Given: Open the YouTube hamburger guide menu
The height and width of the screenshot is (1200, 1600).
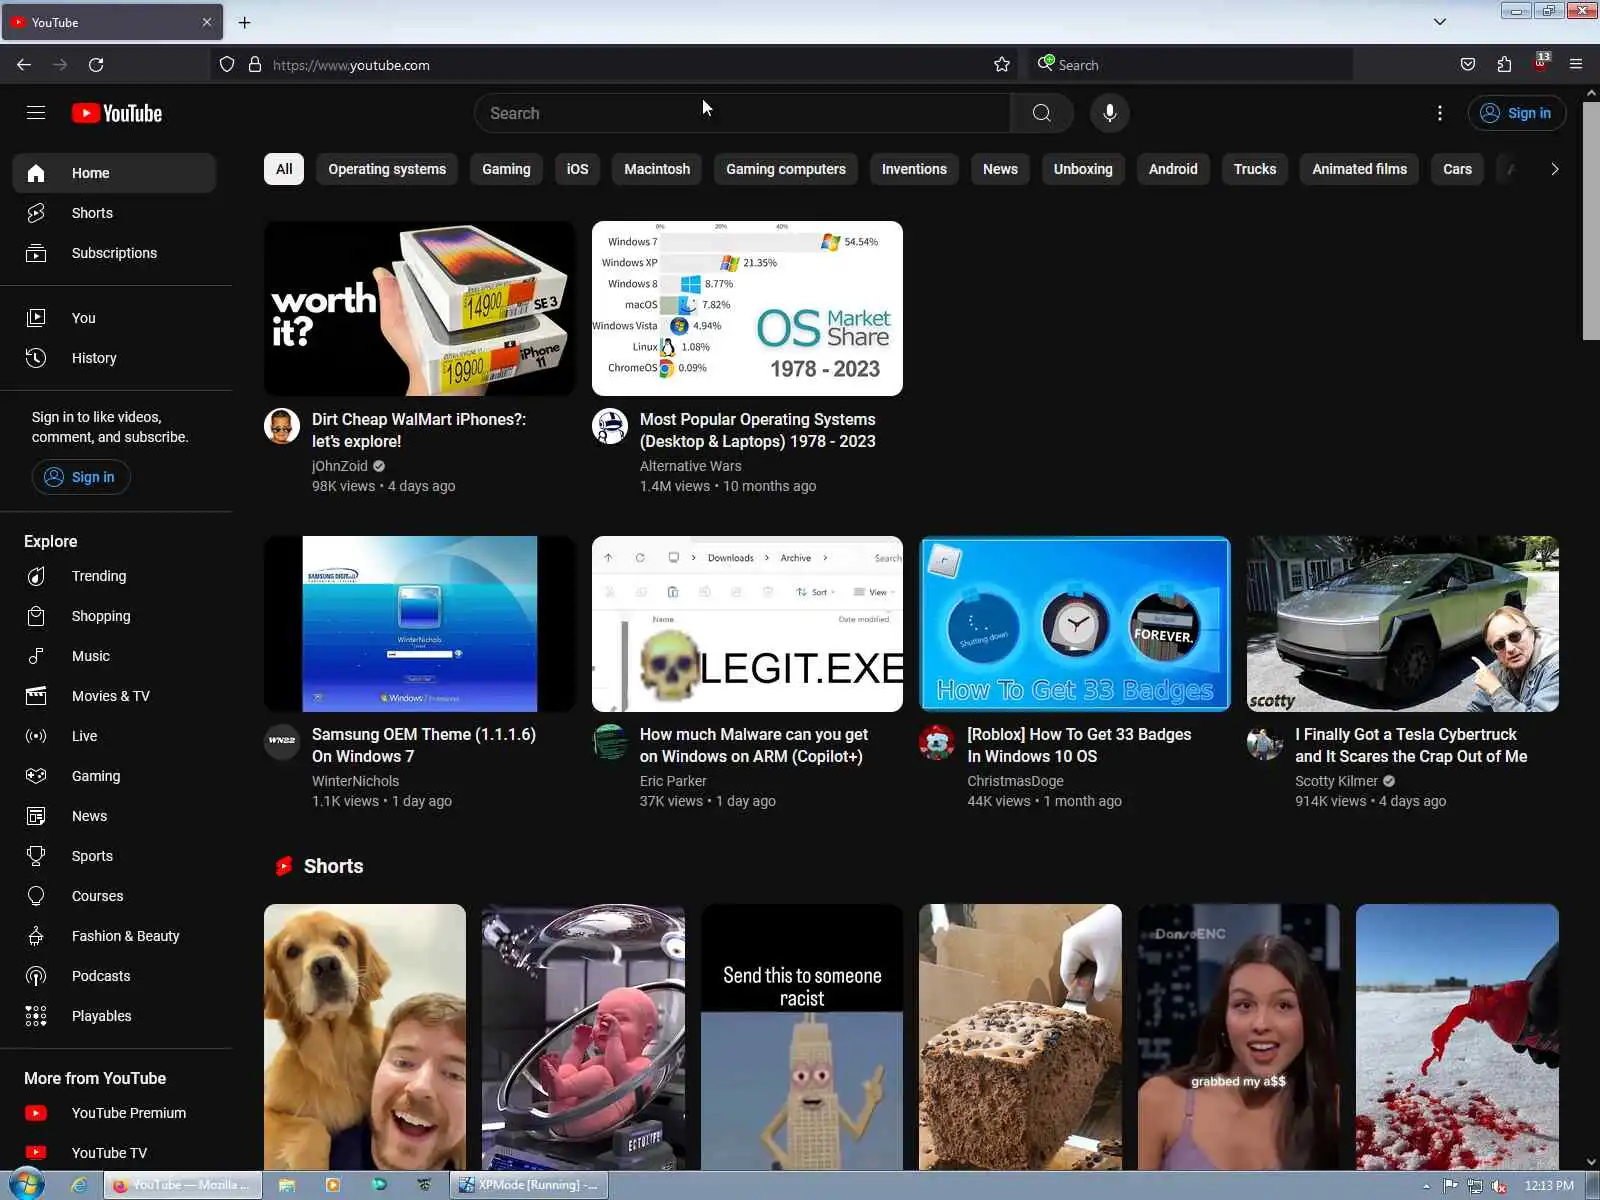Looking at the screenshot, I should (36, 113).
